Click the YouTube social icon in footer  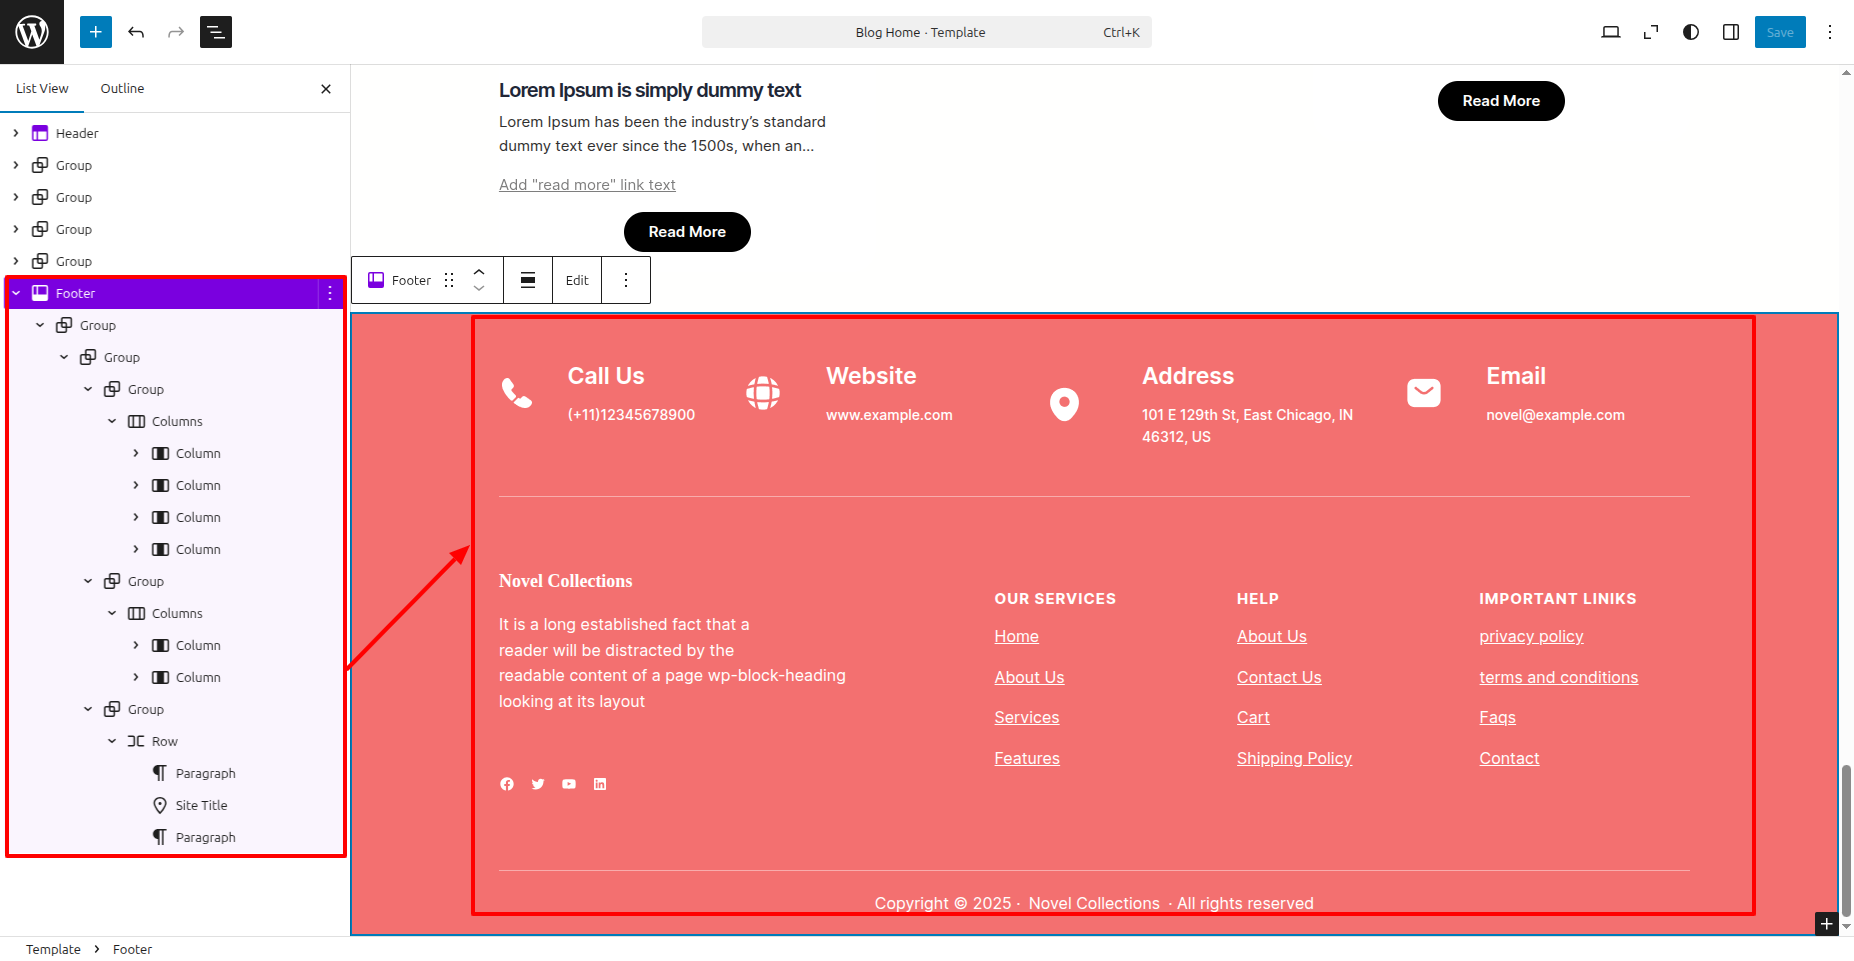[569, 784]
